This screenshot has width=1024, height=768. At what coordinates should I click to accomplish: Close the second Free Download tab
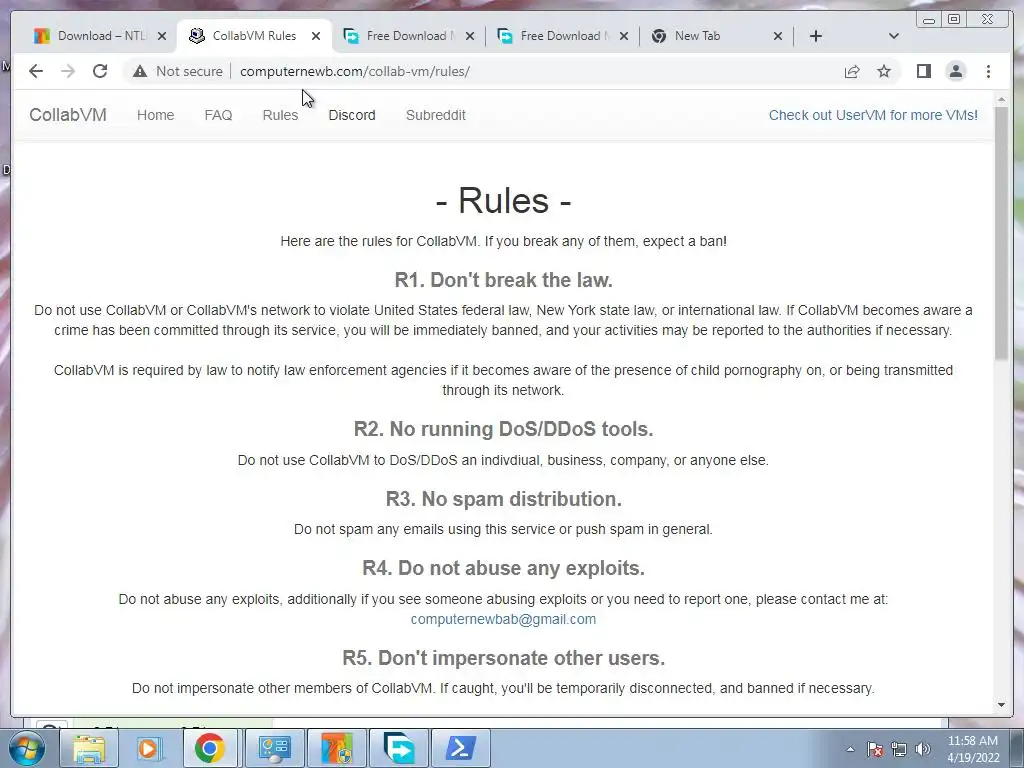coord(624,36)
